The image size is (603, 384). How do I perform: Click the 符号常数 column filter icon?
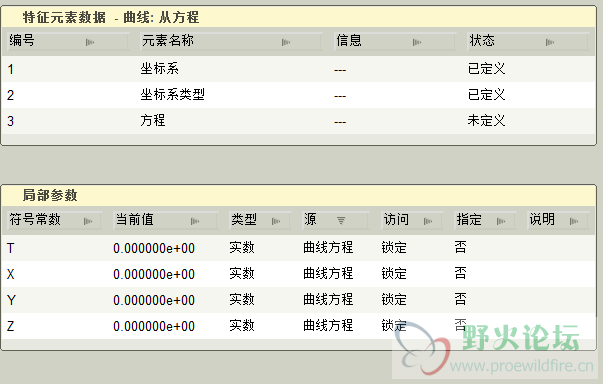pyautogui.click(x=88, y=221)
